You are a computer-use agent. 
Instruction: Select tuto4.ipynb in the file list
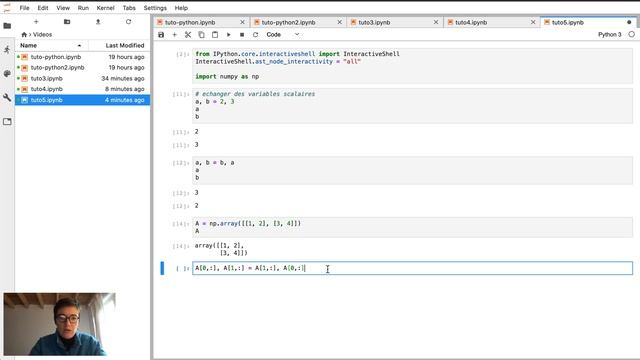tap(82, 89)
